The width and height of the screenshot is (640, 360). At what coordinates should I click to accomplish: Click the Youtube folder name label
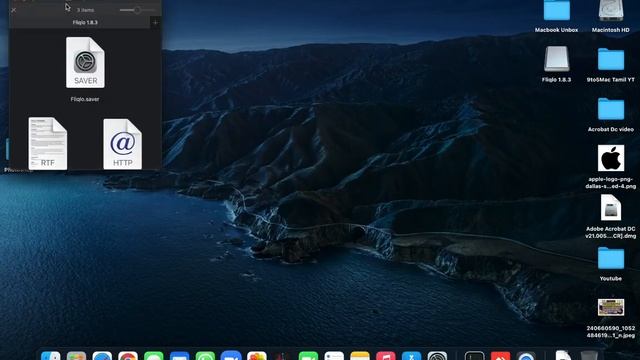tap(611, 279)
